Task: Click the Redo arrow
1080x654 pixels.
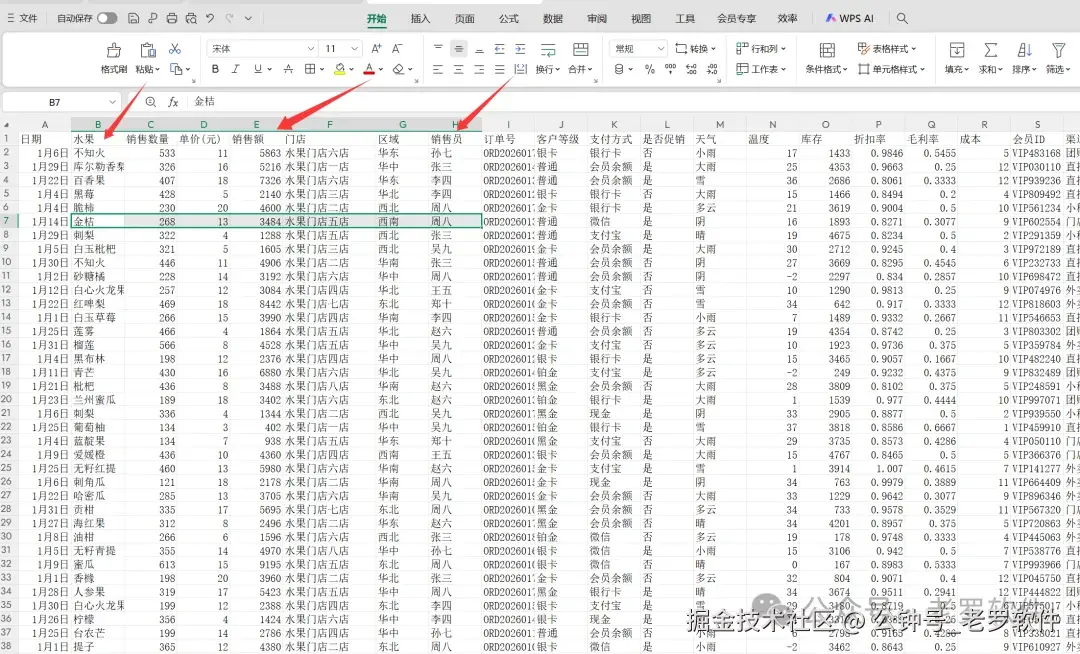Action: coord(229,19)
